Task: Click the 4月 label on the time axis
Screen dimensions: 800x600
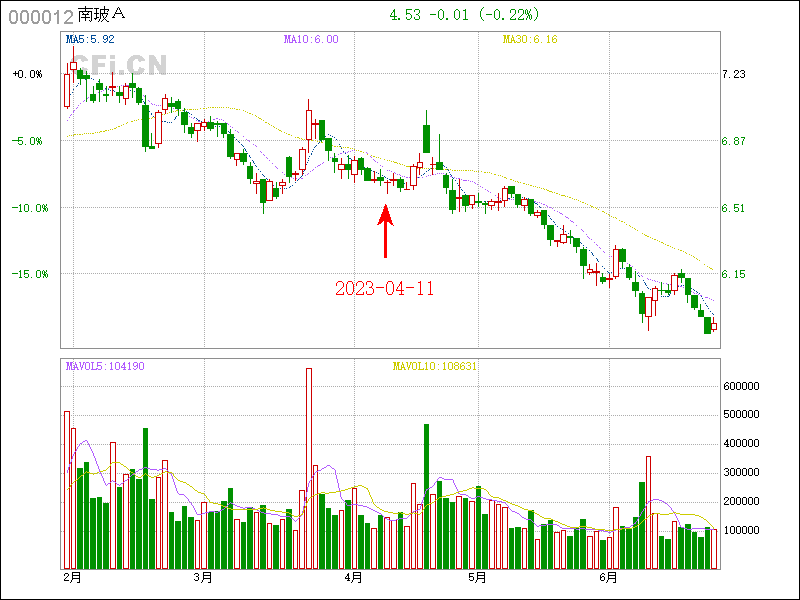Action: pyautogui.click(x=353, y=578)
